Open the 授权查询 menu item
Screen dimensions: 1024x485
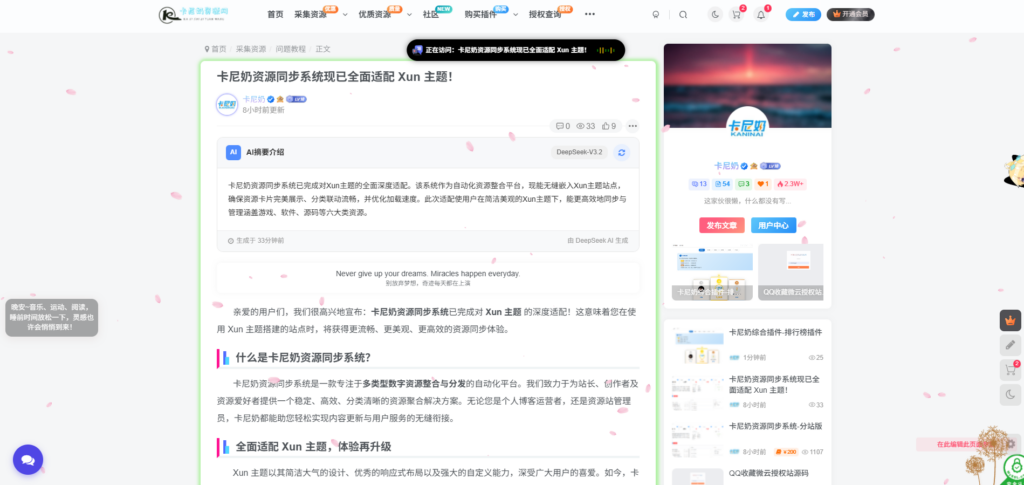click(x=545, y=14)
